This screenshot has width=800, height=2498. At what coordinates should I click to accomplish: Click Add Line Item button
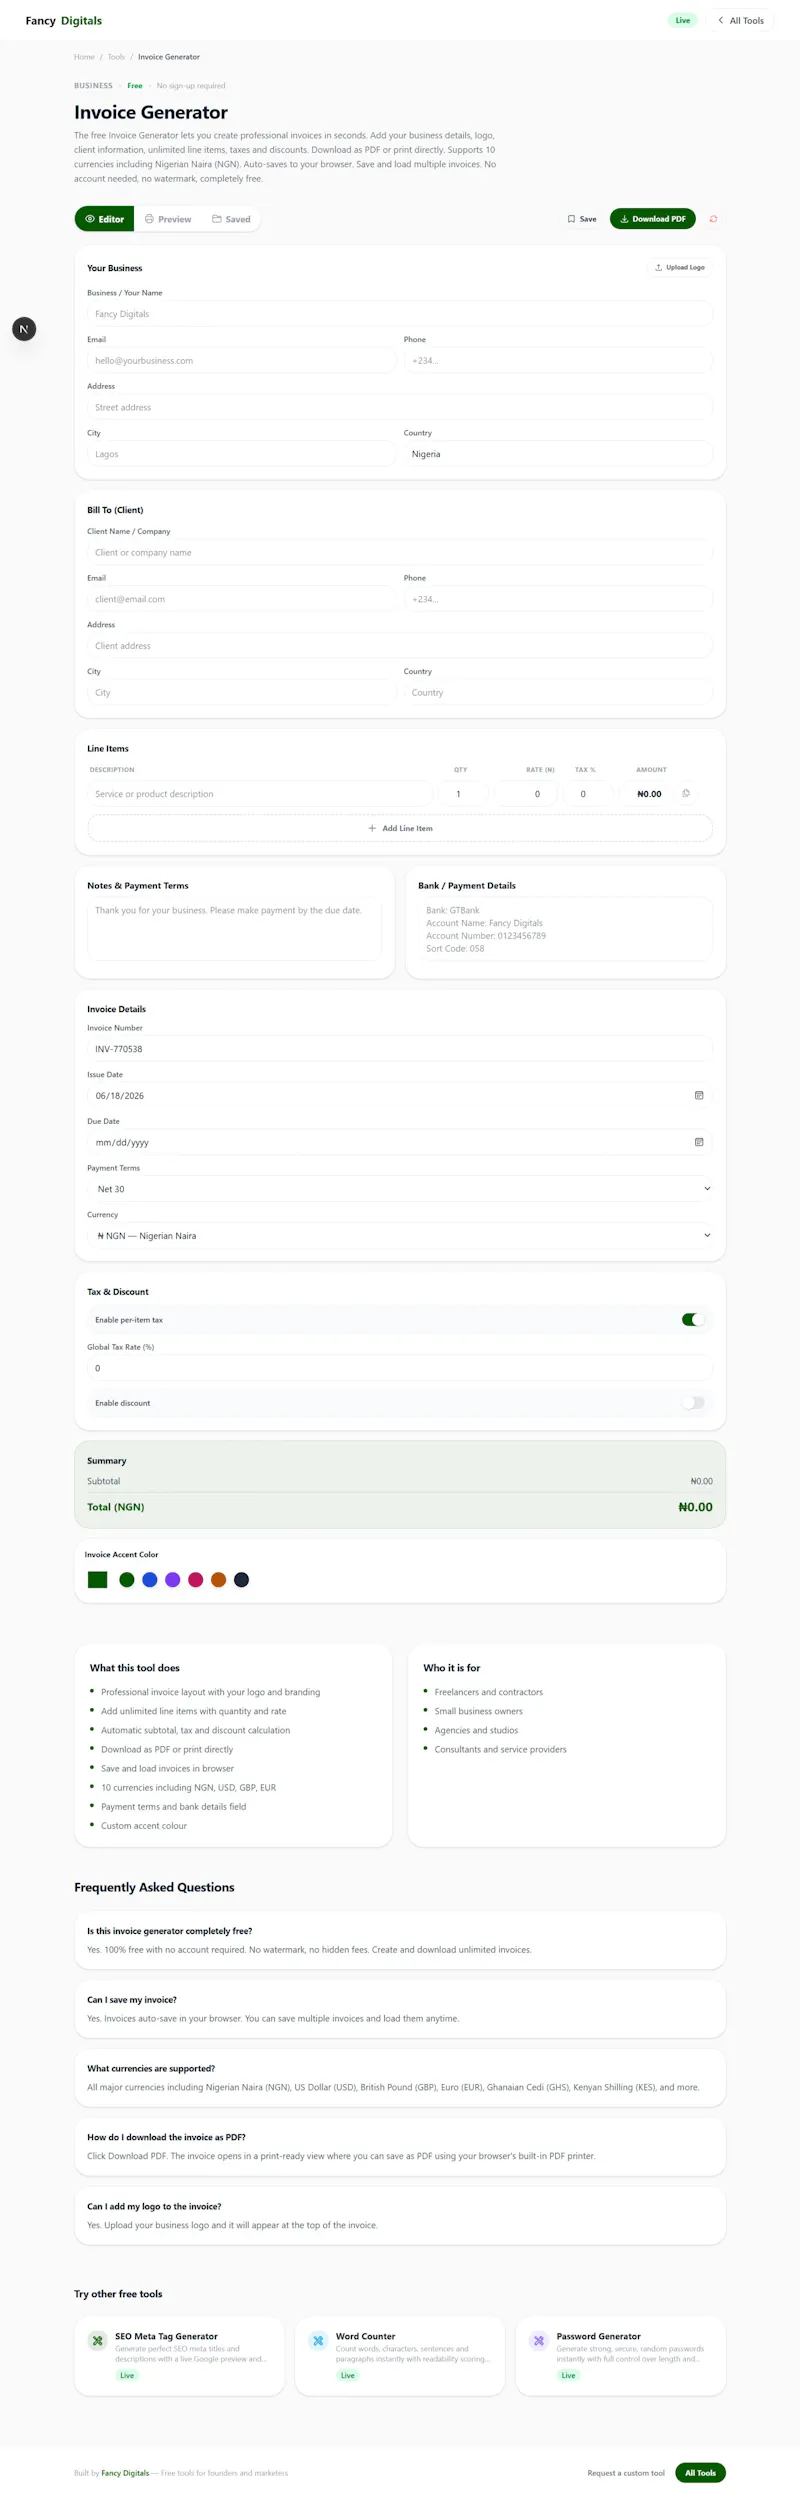(x=400, y=828)
